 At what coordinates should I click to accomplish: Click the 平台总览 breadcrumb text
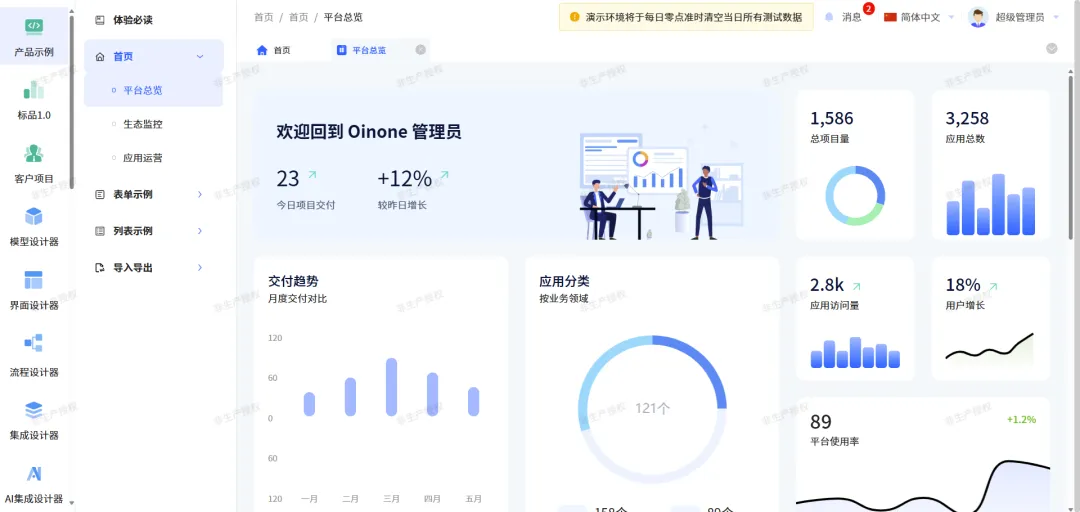[343, 17]
